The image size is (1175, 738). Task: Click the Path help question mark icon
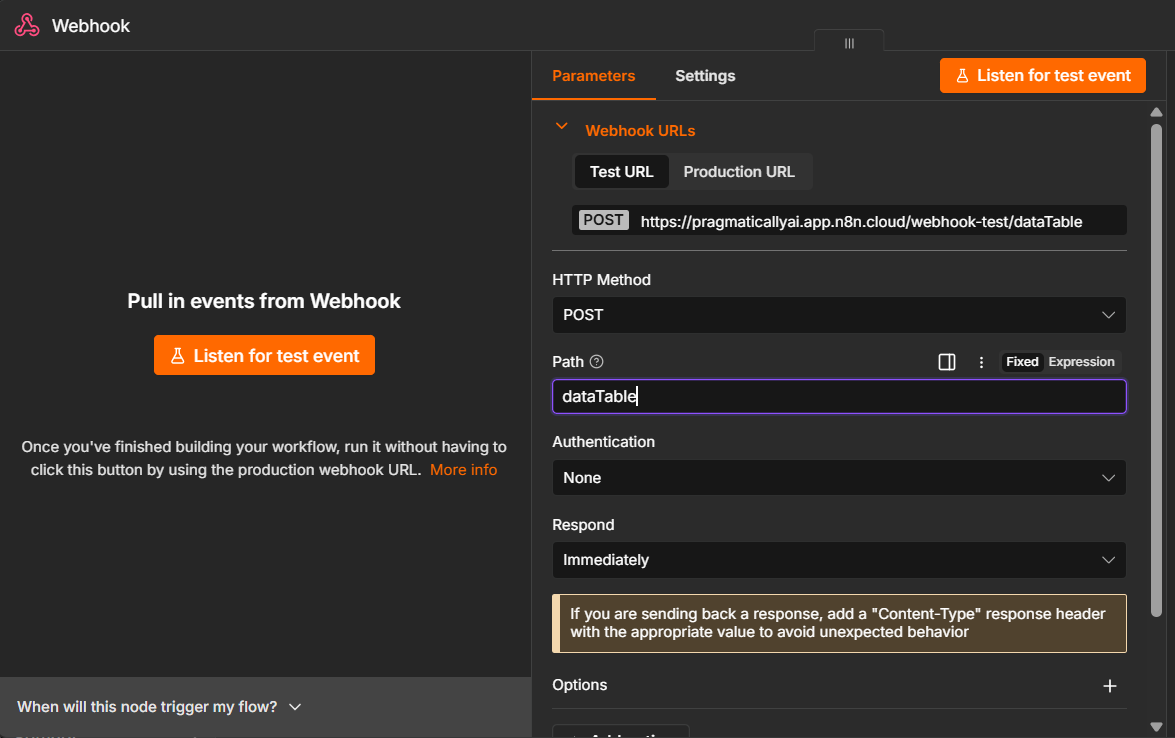596,362
